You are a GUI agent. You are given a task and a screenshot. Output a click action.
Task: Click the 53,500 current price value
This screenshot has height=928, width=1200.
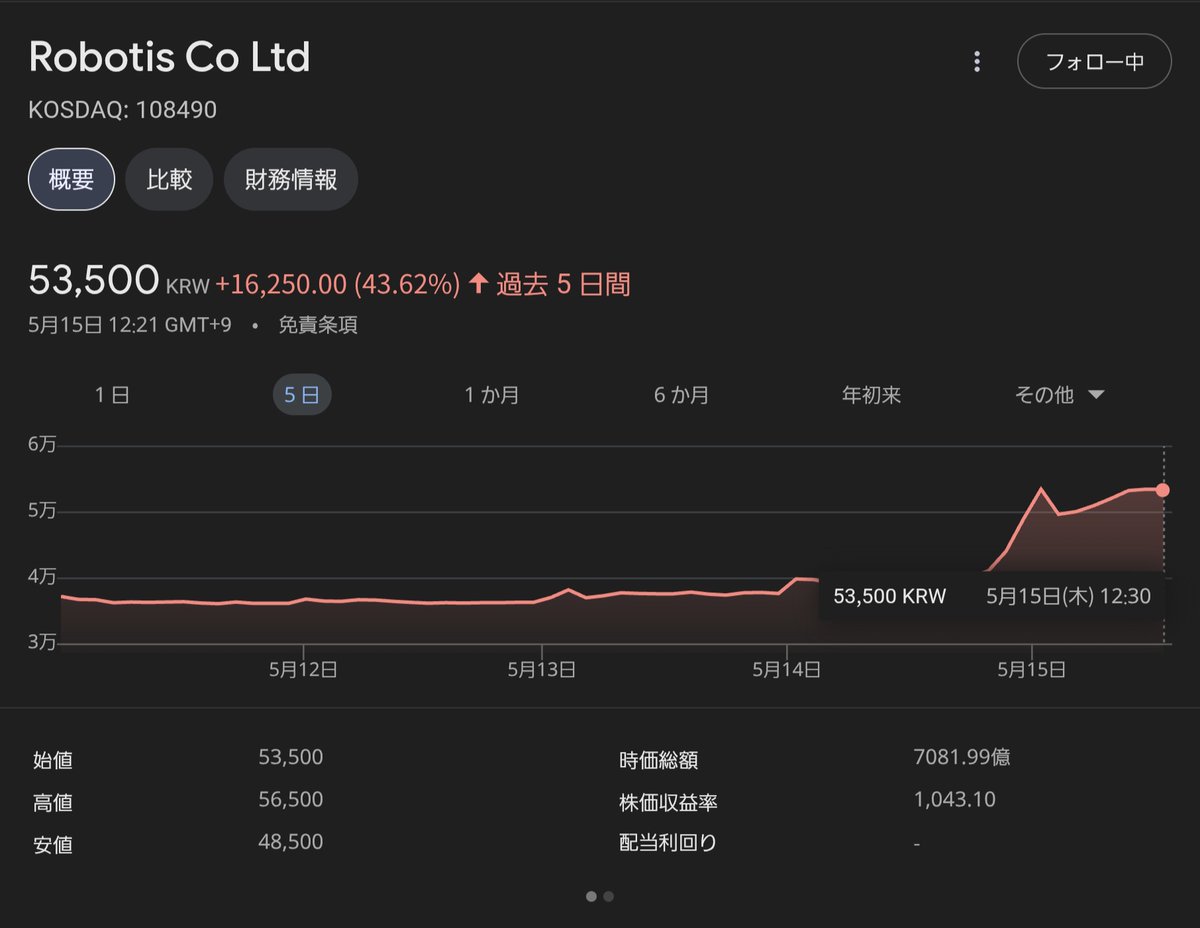coord(94,280)
